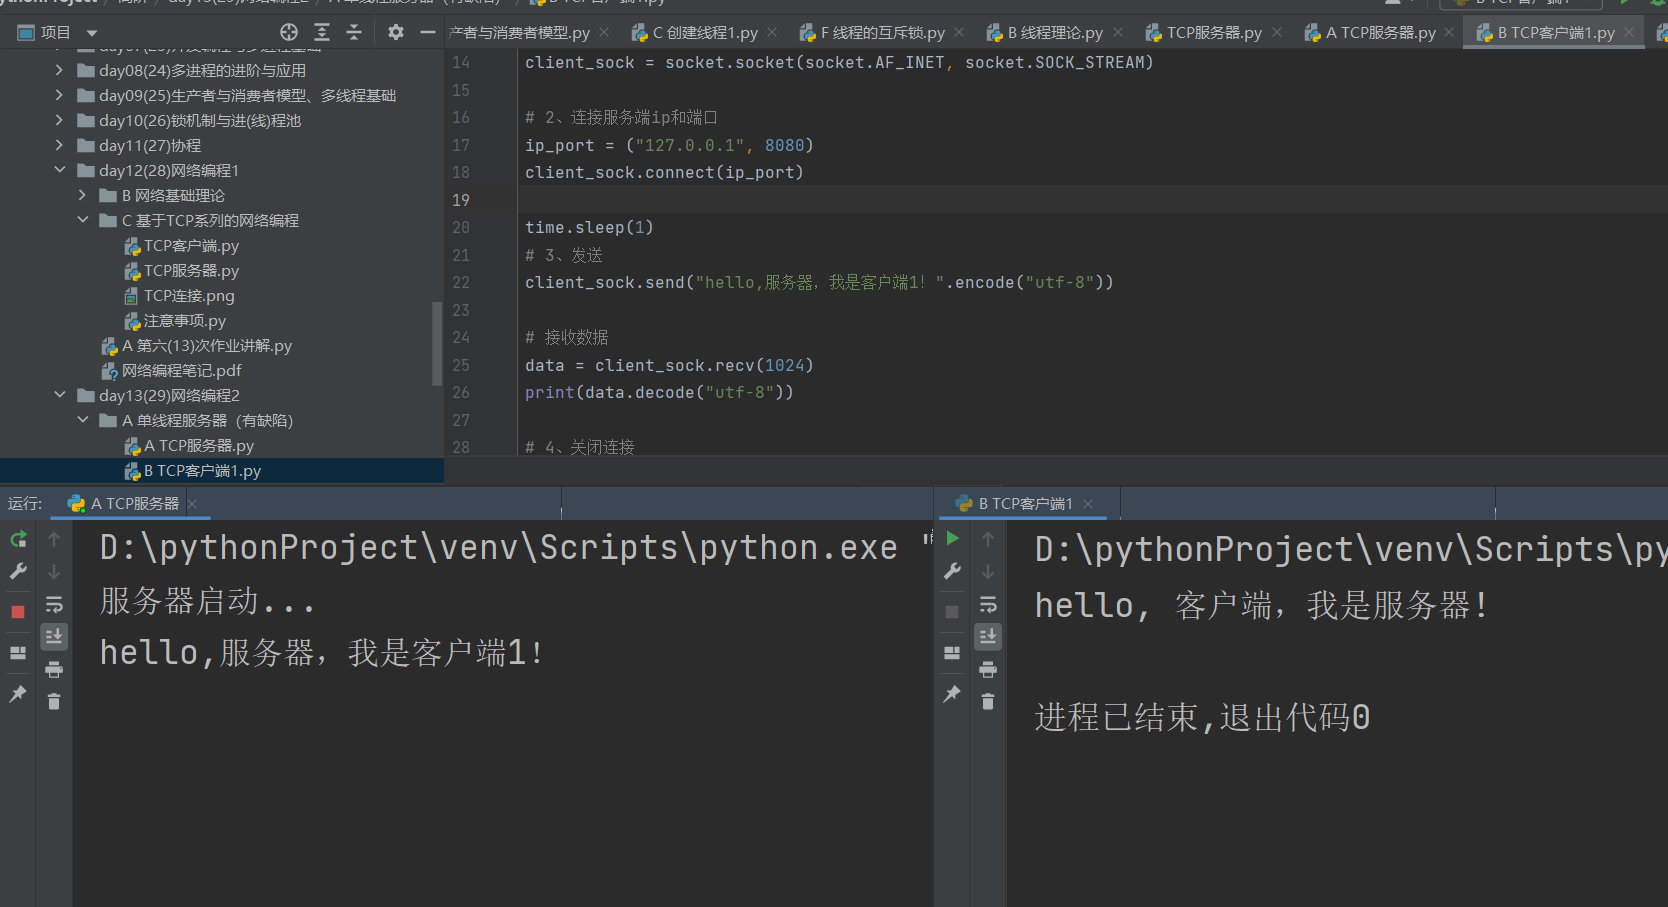Close the B 线程理论.py editor tab
The width and height of the screenshot is (1668, 907).
click(x=1117, y=32)
